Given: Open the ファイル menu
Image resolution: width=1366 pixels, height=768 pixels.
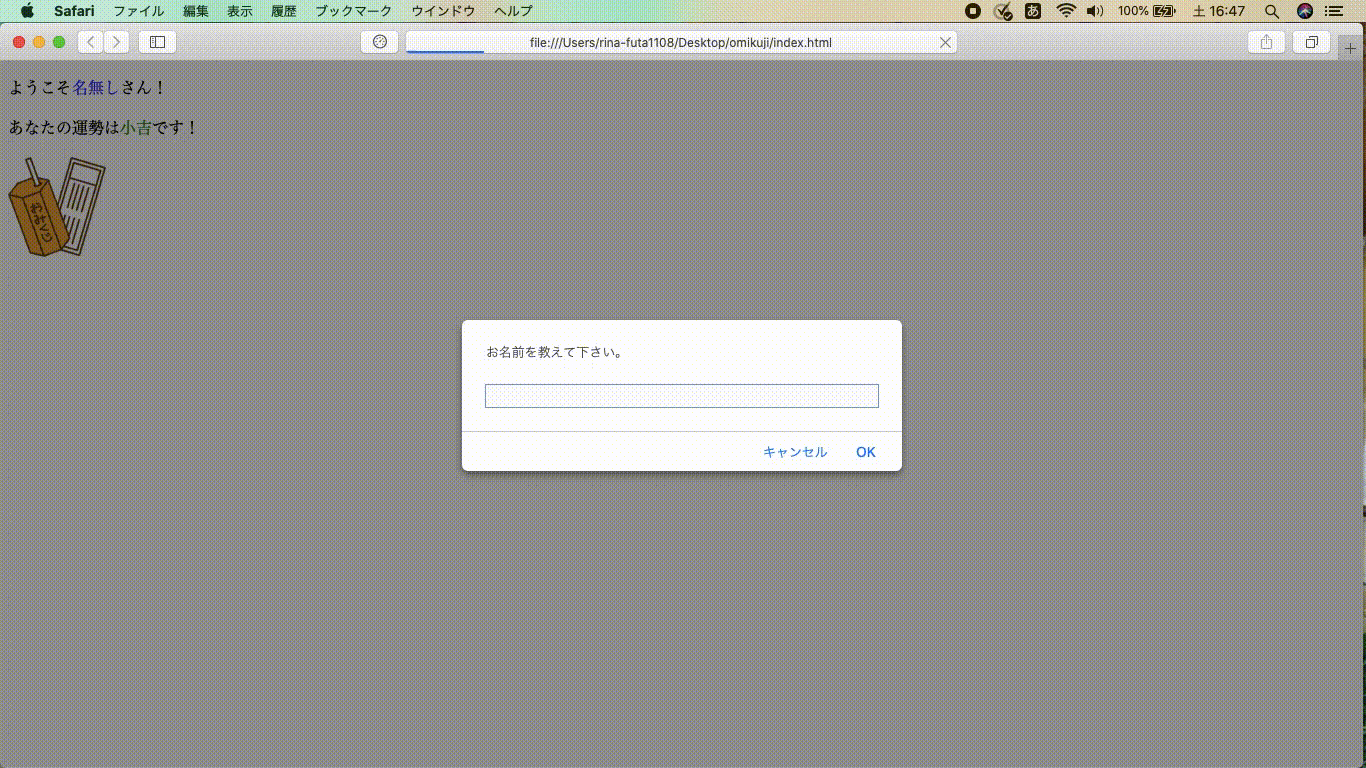Looking at the screenshot, I should coord(139,11).
